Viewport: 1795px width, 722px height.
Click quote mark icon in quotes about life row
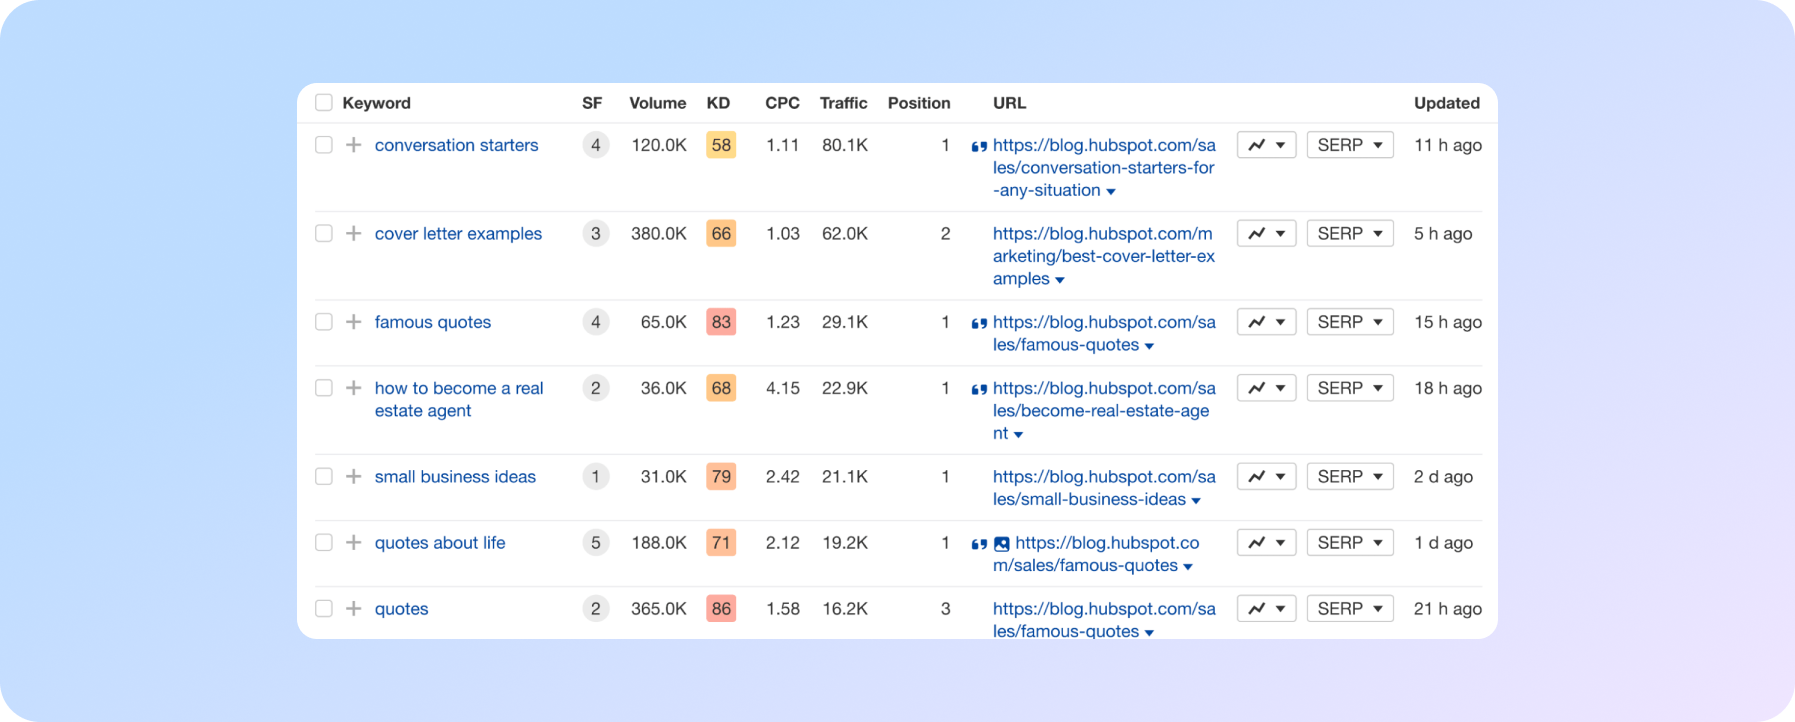point(979,544)
